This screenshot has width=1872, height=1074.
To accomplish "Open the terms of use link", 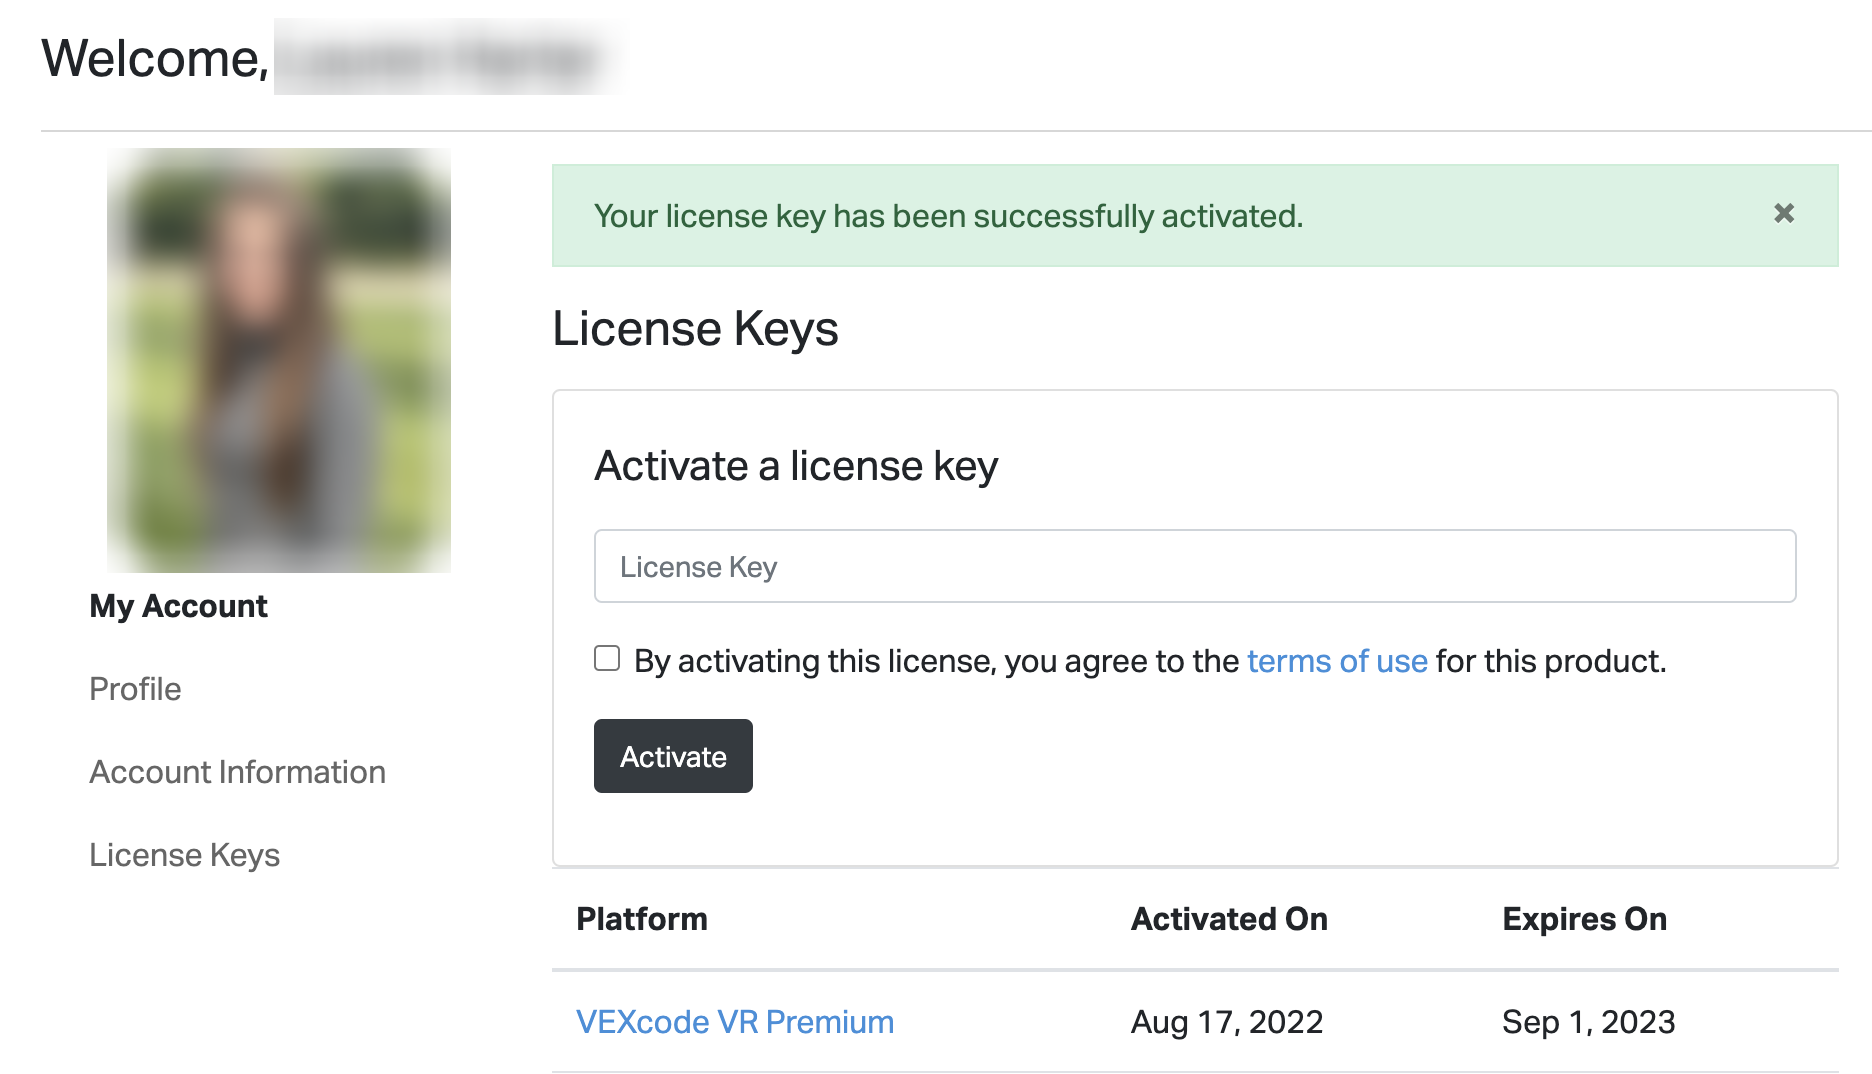I will [1336, 661].
